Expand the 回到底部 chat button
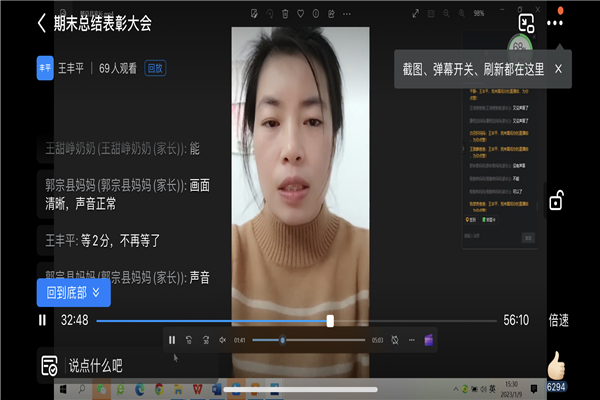The image size is (600, 400). pos(73,293)
